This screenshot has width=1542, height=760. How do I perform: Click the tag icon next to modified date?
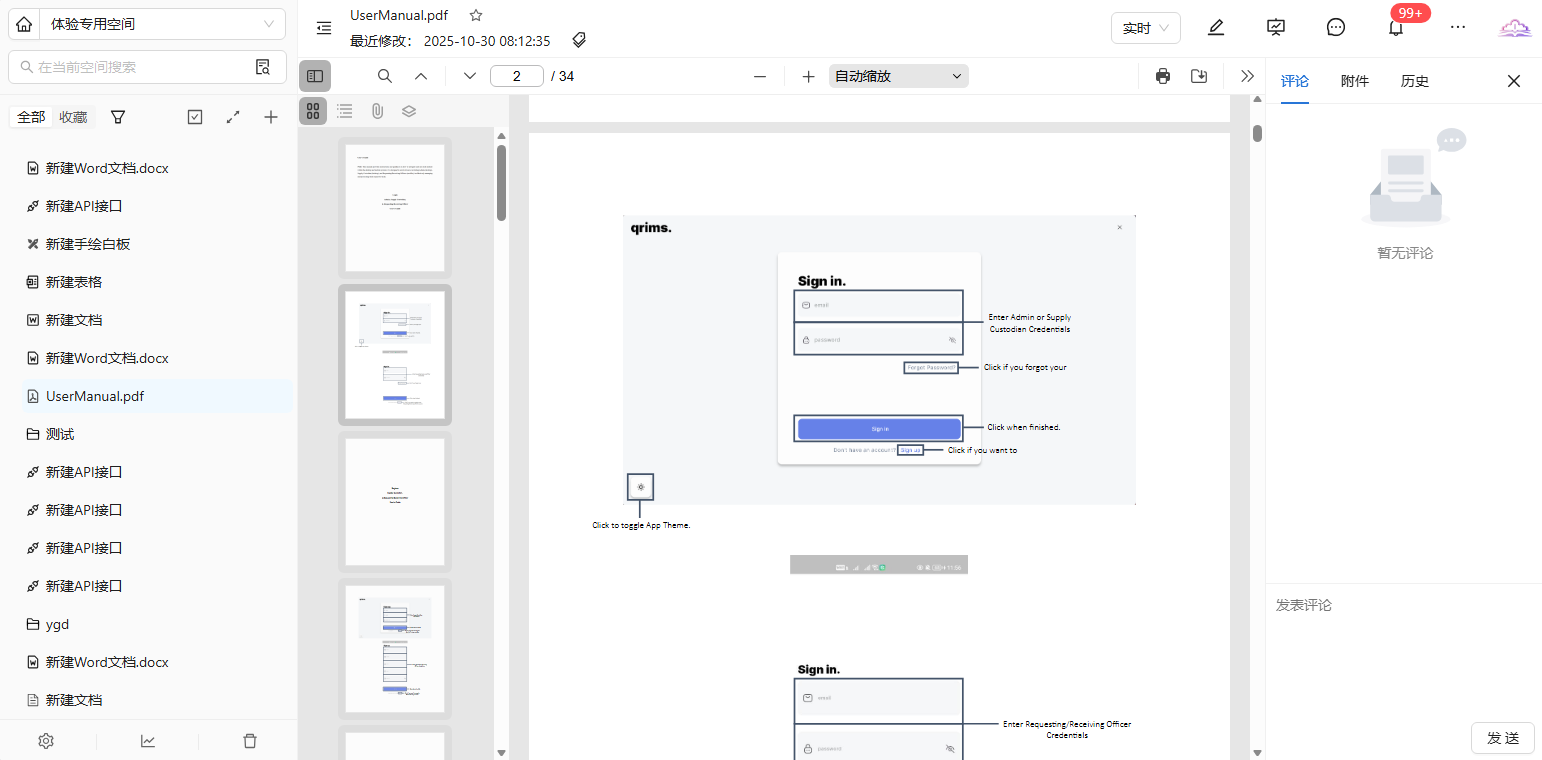(x=579, y=40)
